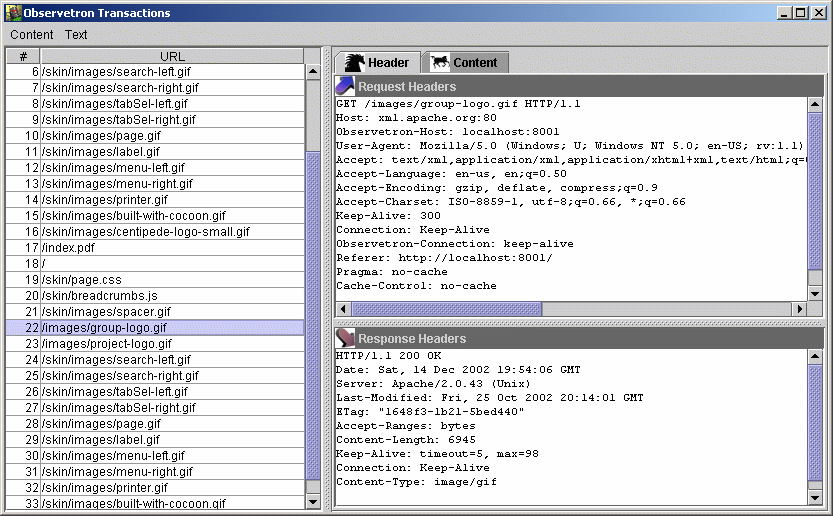Select the Header tab
Viewport: 833px width, 516px height.
[378, 62]
